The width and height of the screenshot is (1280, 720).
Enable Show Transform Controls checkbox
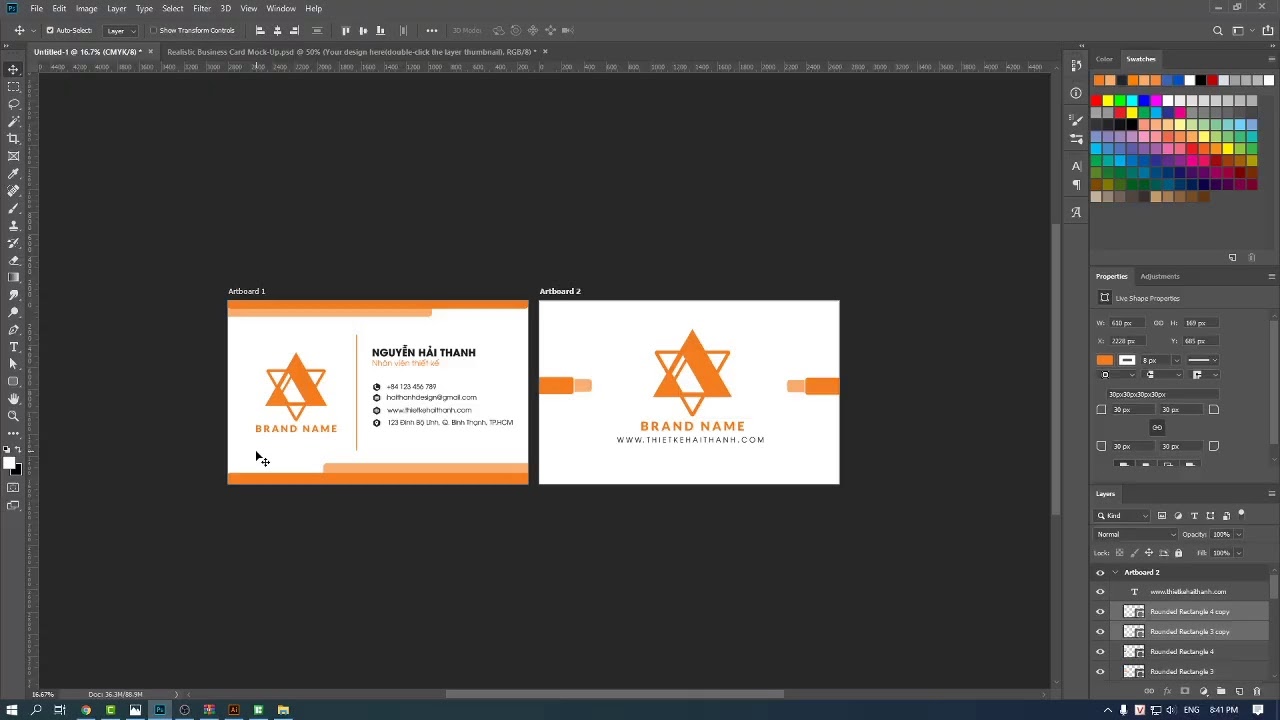click(x=153, y=31)
